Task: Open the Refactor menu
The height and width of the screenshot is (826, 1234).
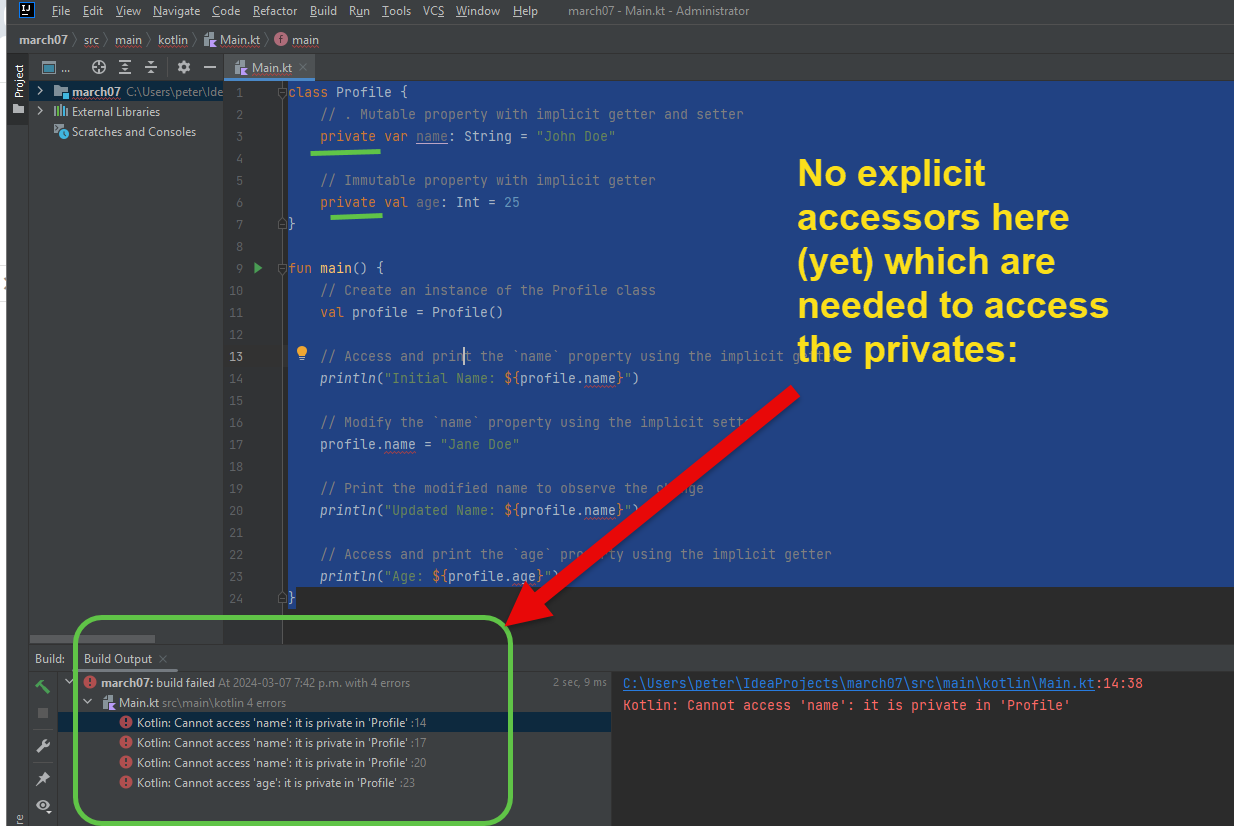Action: tap(275, 11)
